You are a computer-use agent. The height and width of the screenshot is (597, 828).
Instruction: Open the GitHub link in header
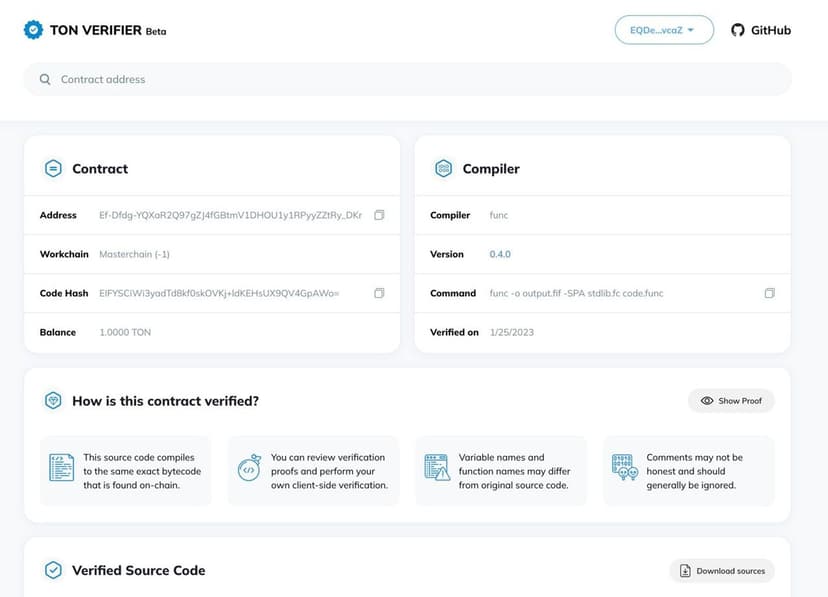pos(761,30)
